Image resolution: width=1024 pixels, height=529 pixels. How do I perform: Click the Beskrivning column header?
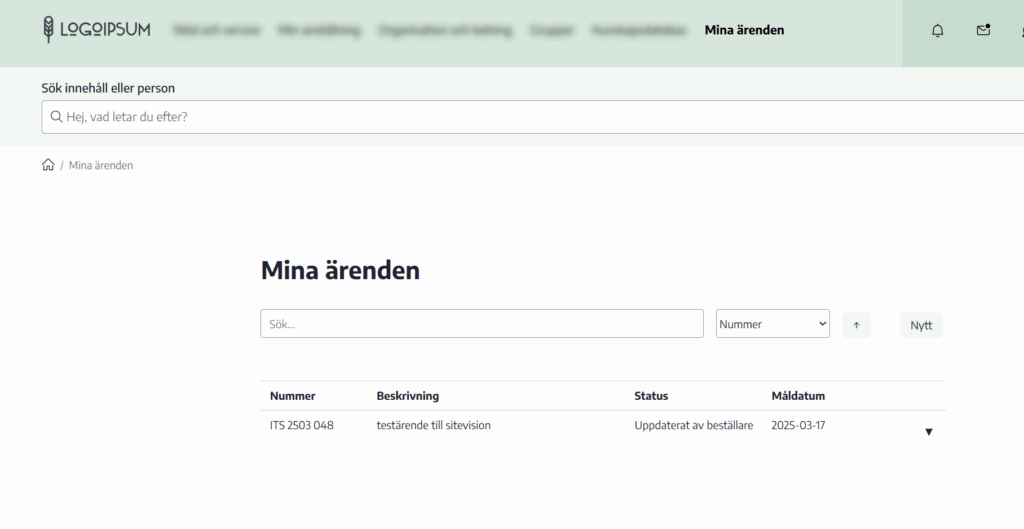(407, 396)
